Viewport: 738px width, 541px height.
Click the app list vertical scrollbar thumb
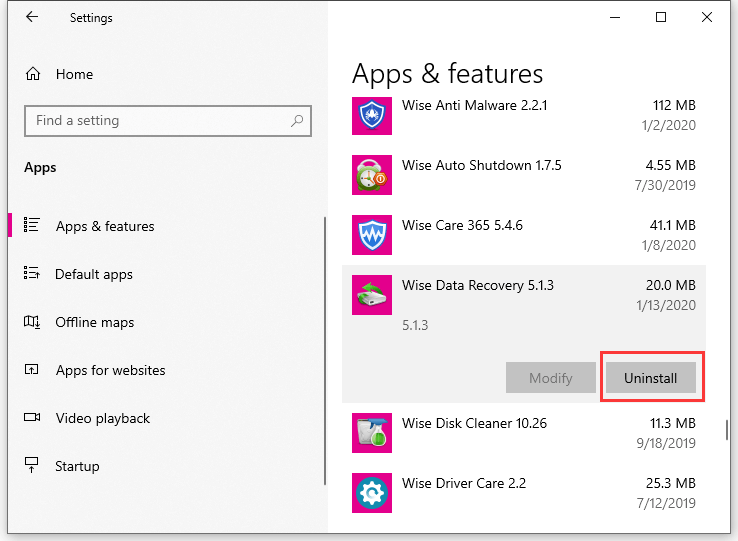tap(727, 430)
